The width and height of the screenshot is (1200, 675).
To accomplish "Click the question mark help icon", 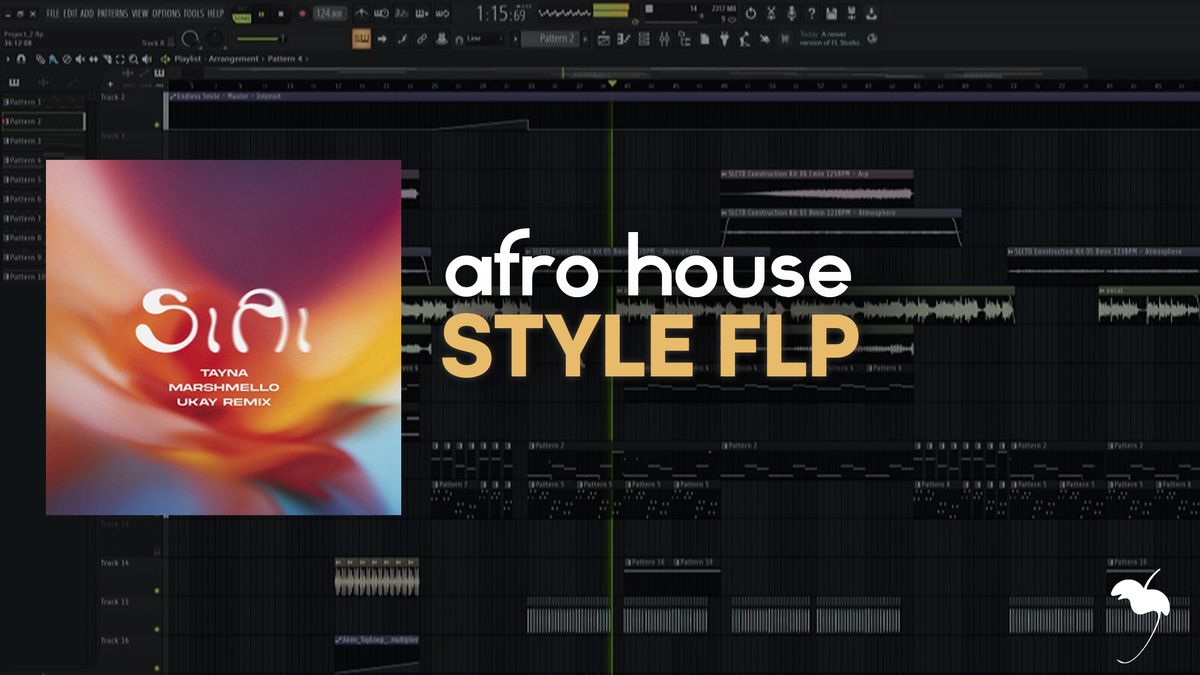I will (811, 13).
